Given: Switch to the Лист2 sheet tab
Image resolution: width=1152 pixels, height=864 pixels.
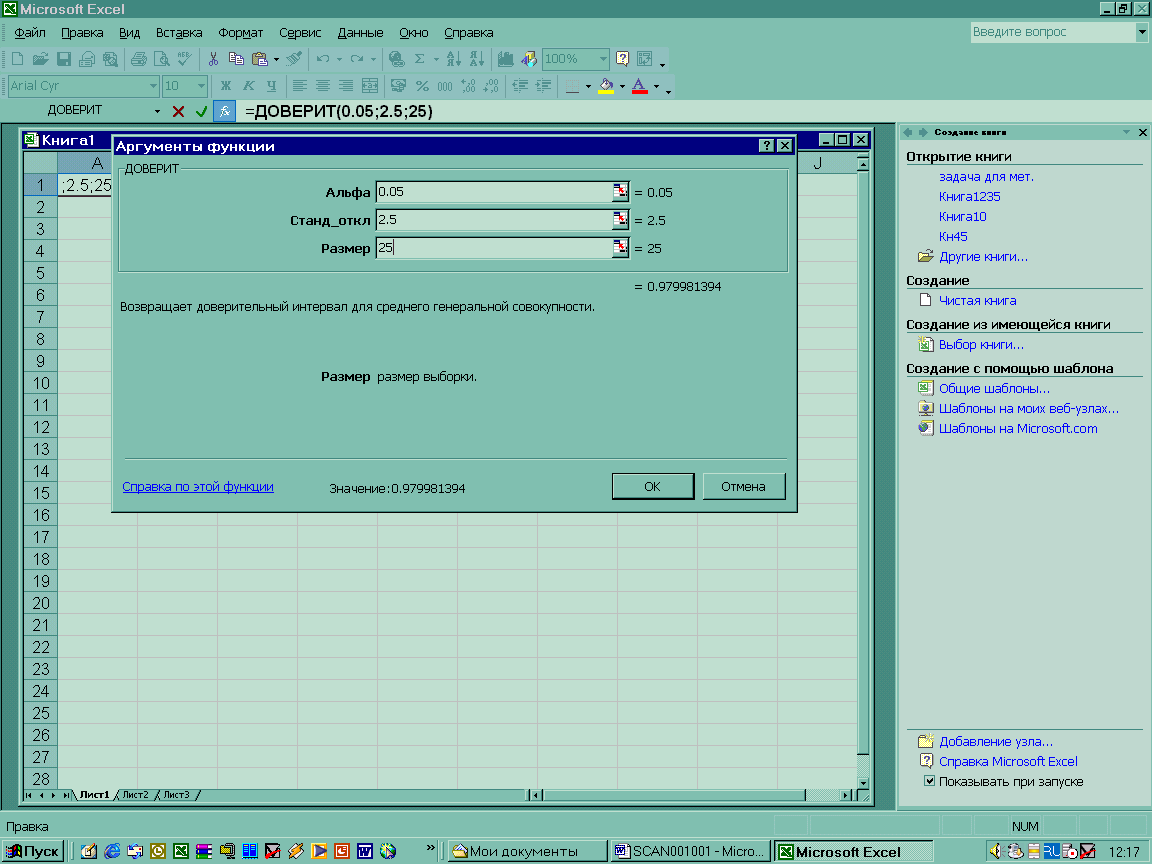Looking at the screenshot, I should (x=135, y=795).
